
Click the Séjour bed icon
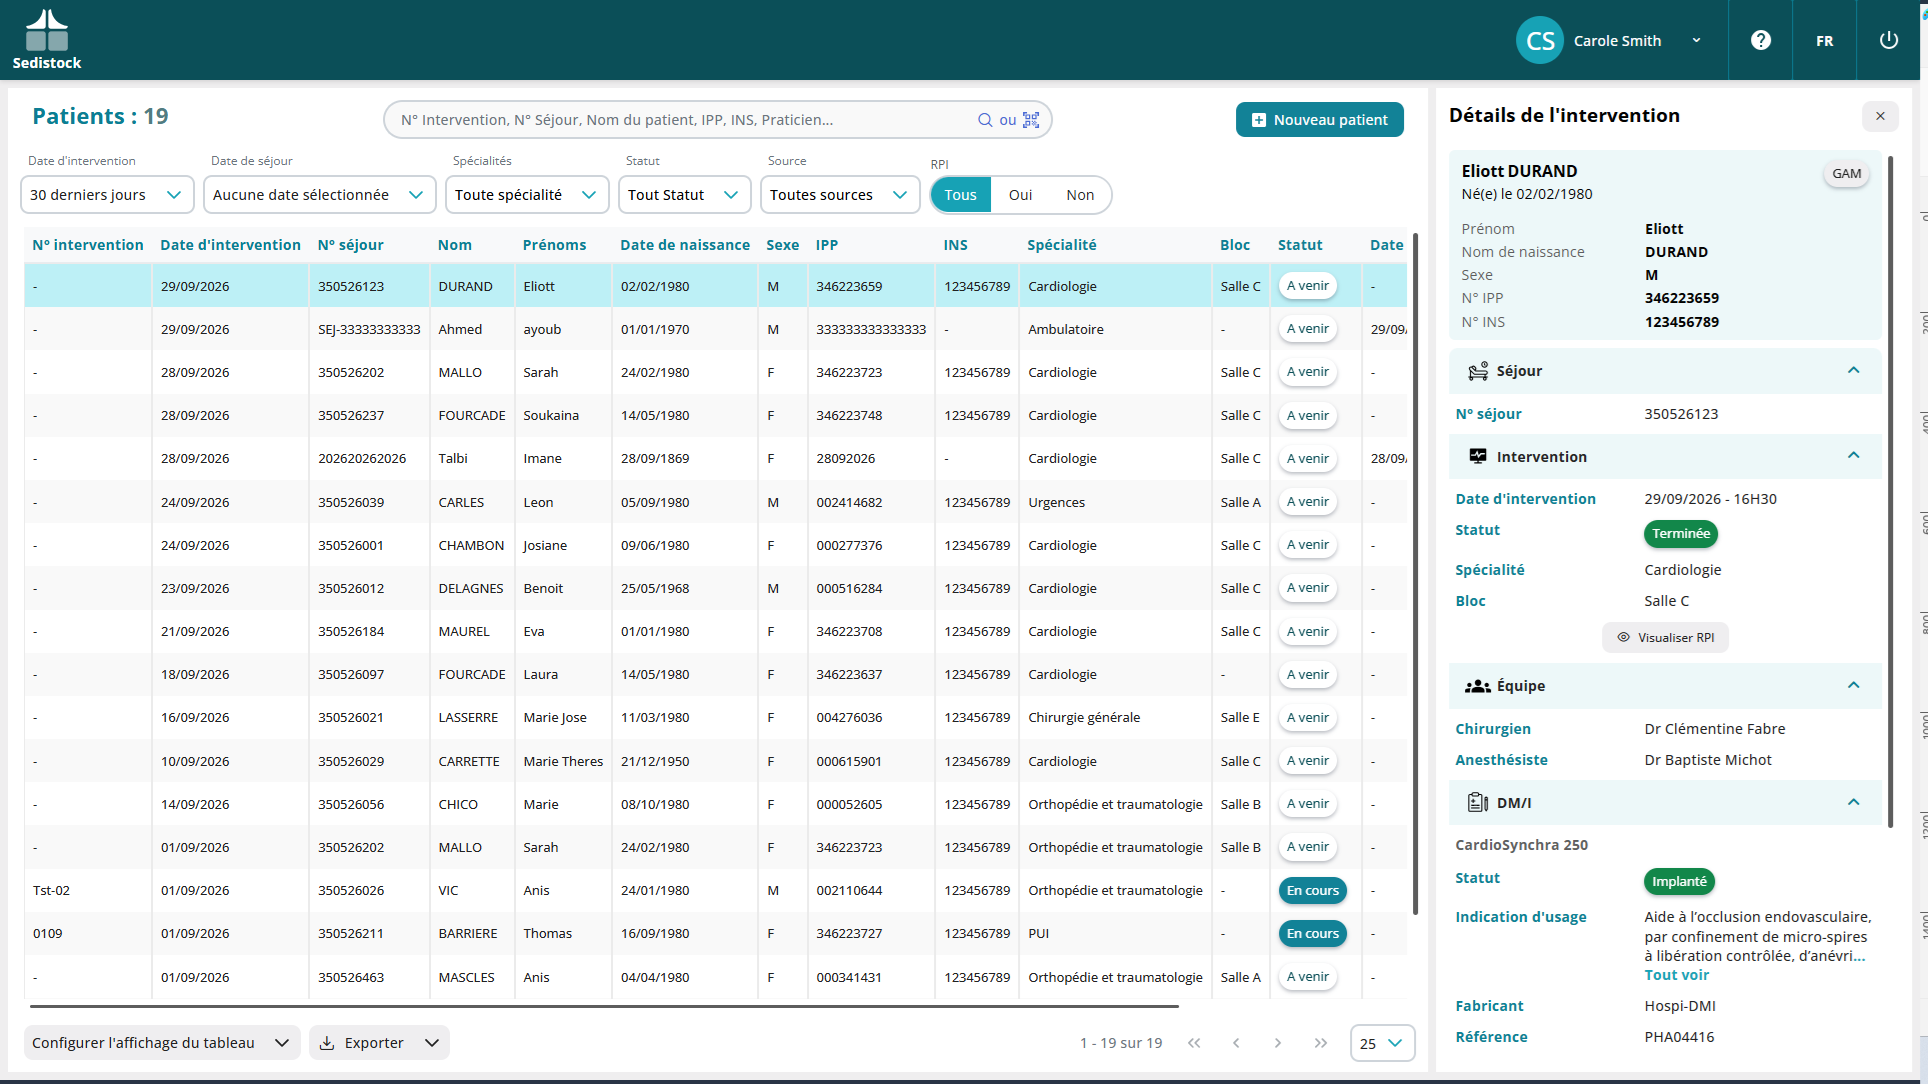[1477, 371]
